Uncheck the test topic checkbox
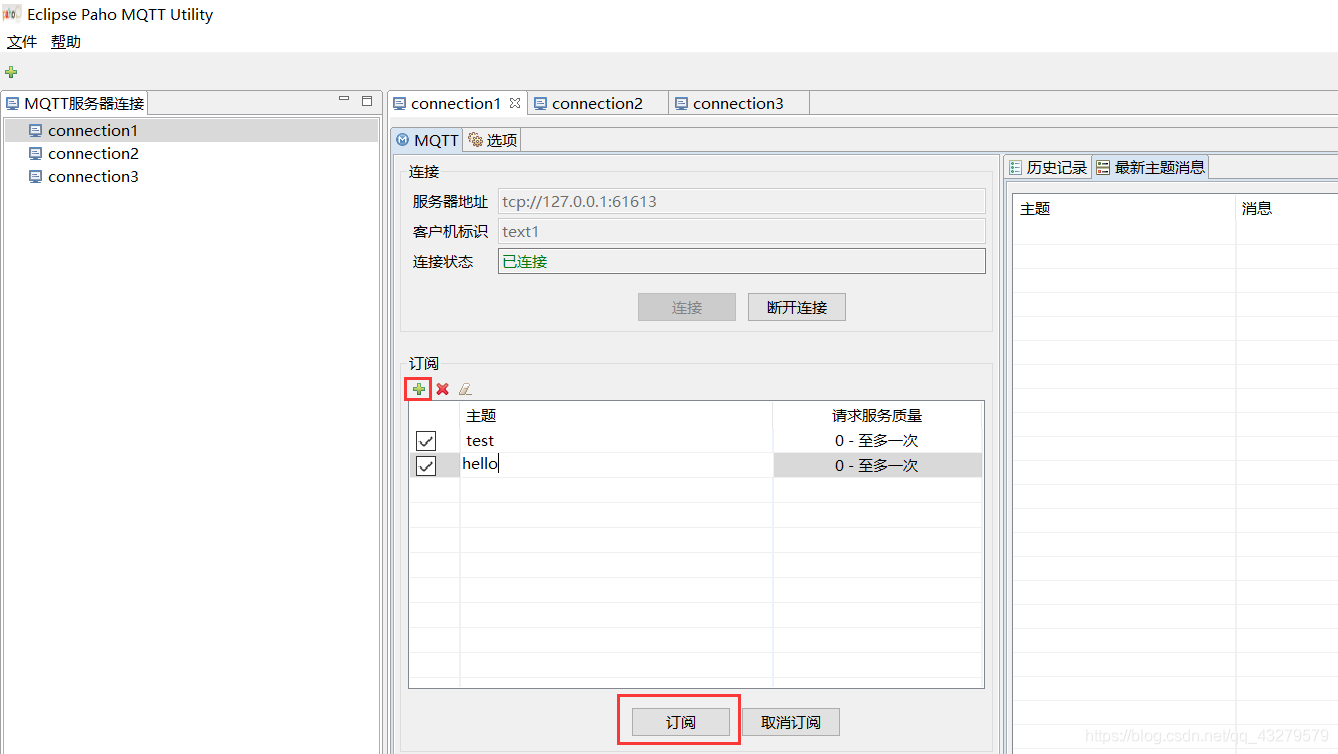 (426, 441)
